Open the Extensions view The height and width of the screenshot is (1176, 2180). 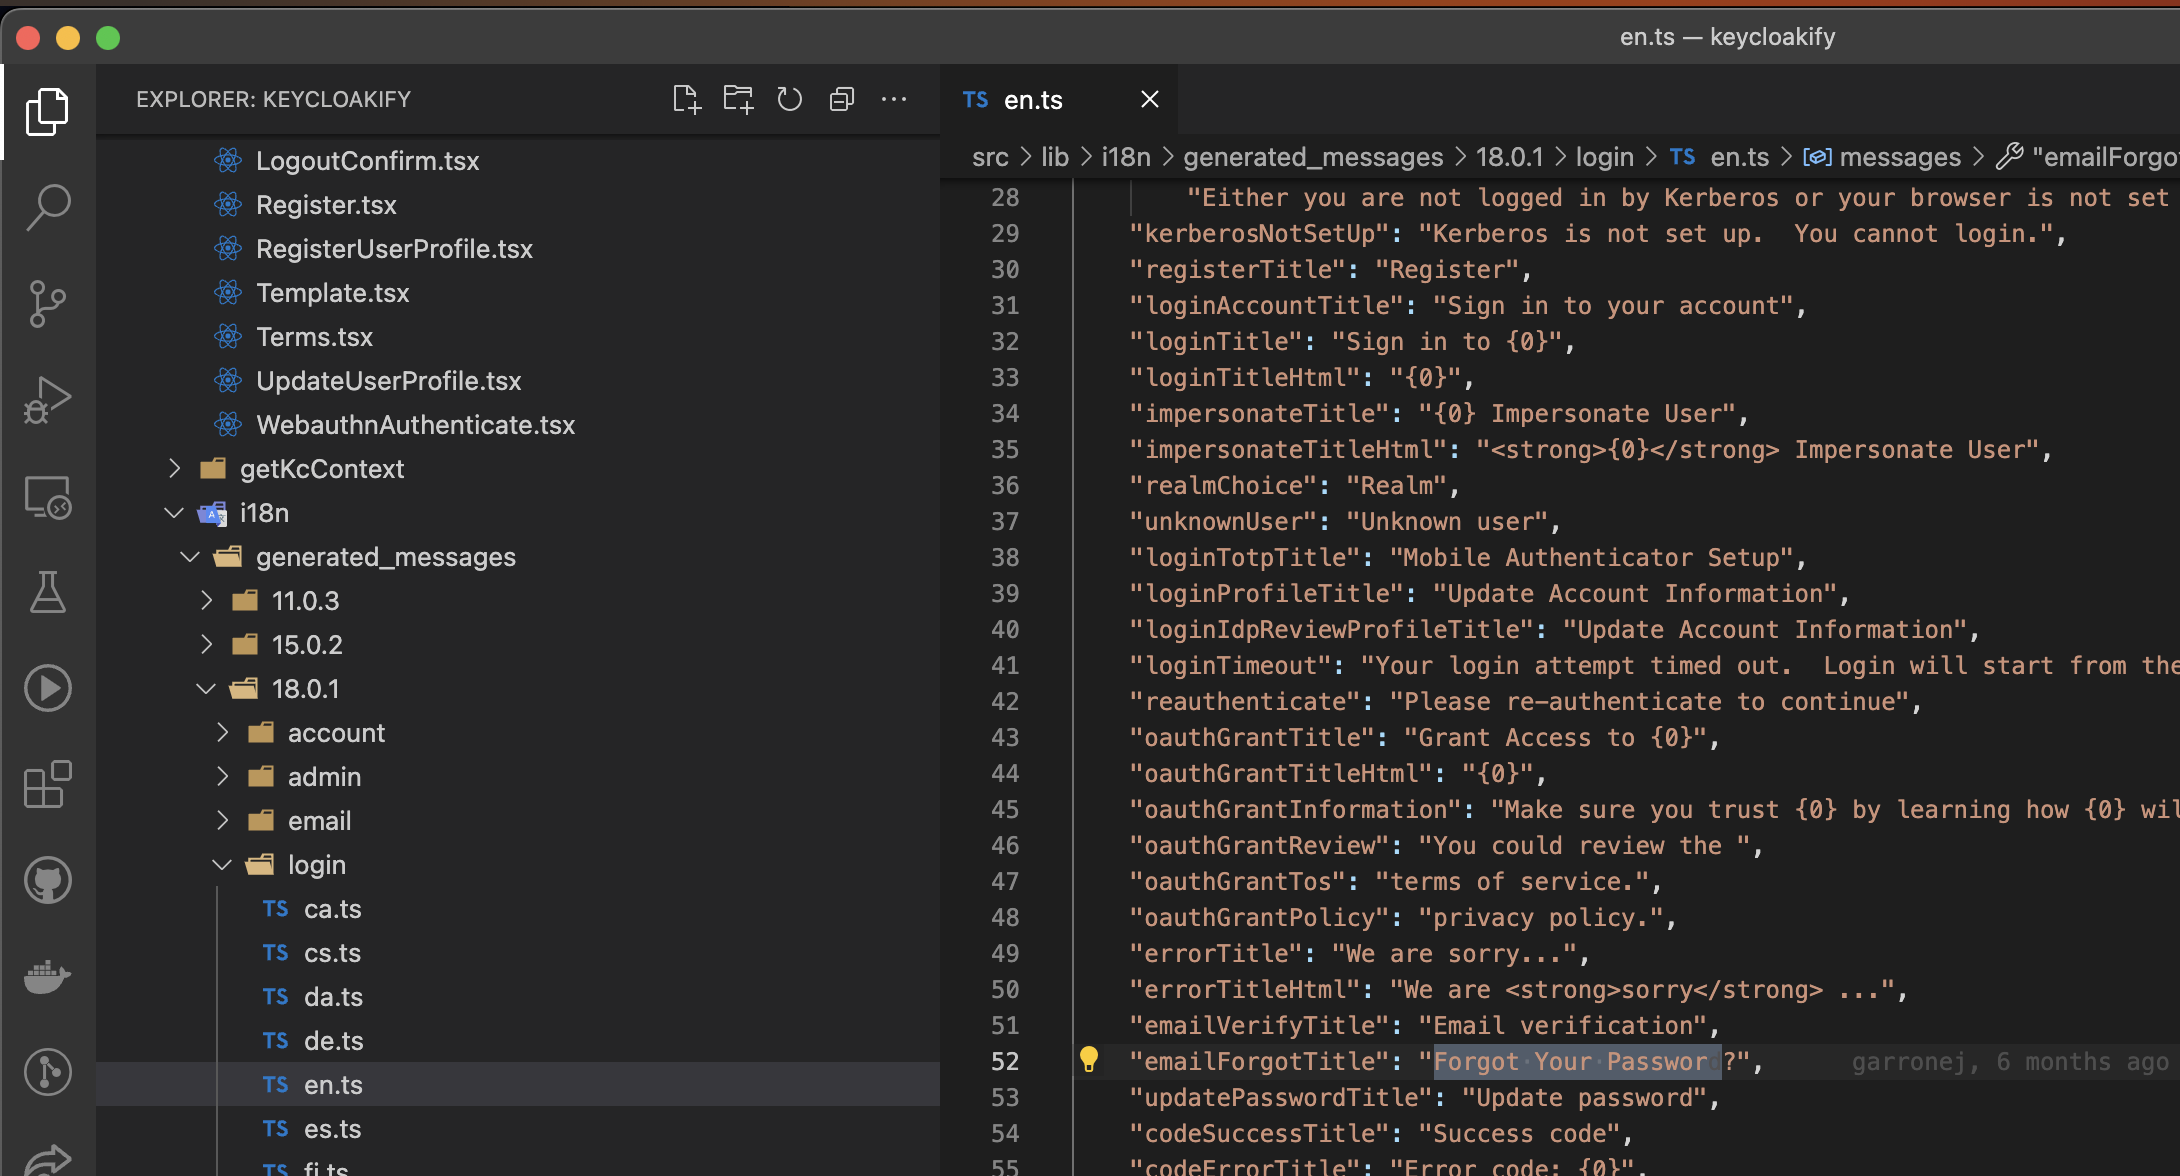pyautogui.click(x=47, y=785)
